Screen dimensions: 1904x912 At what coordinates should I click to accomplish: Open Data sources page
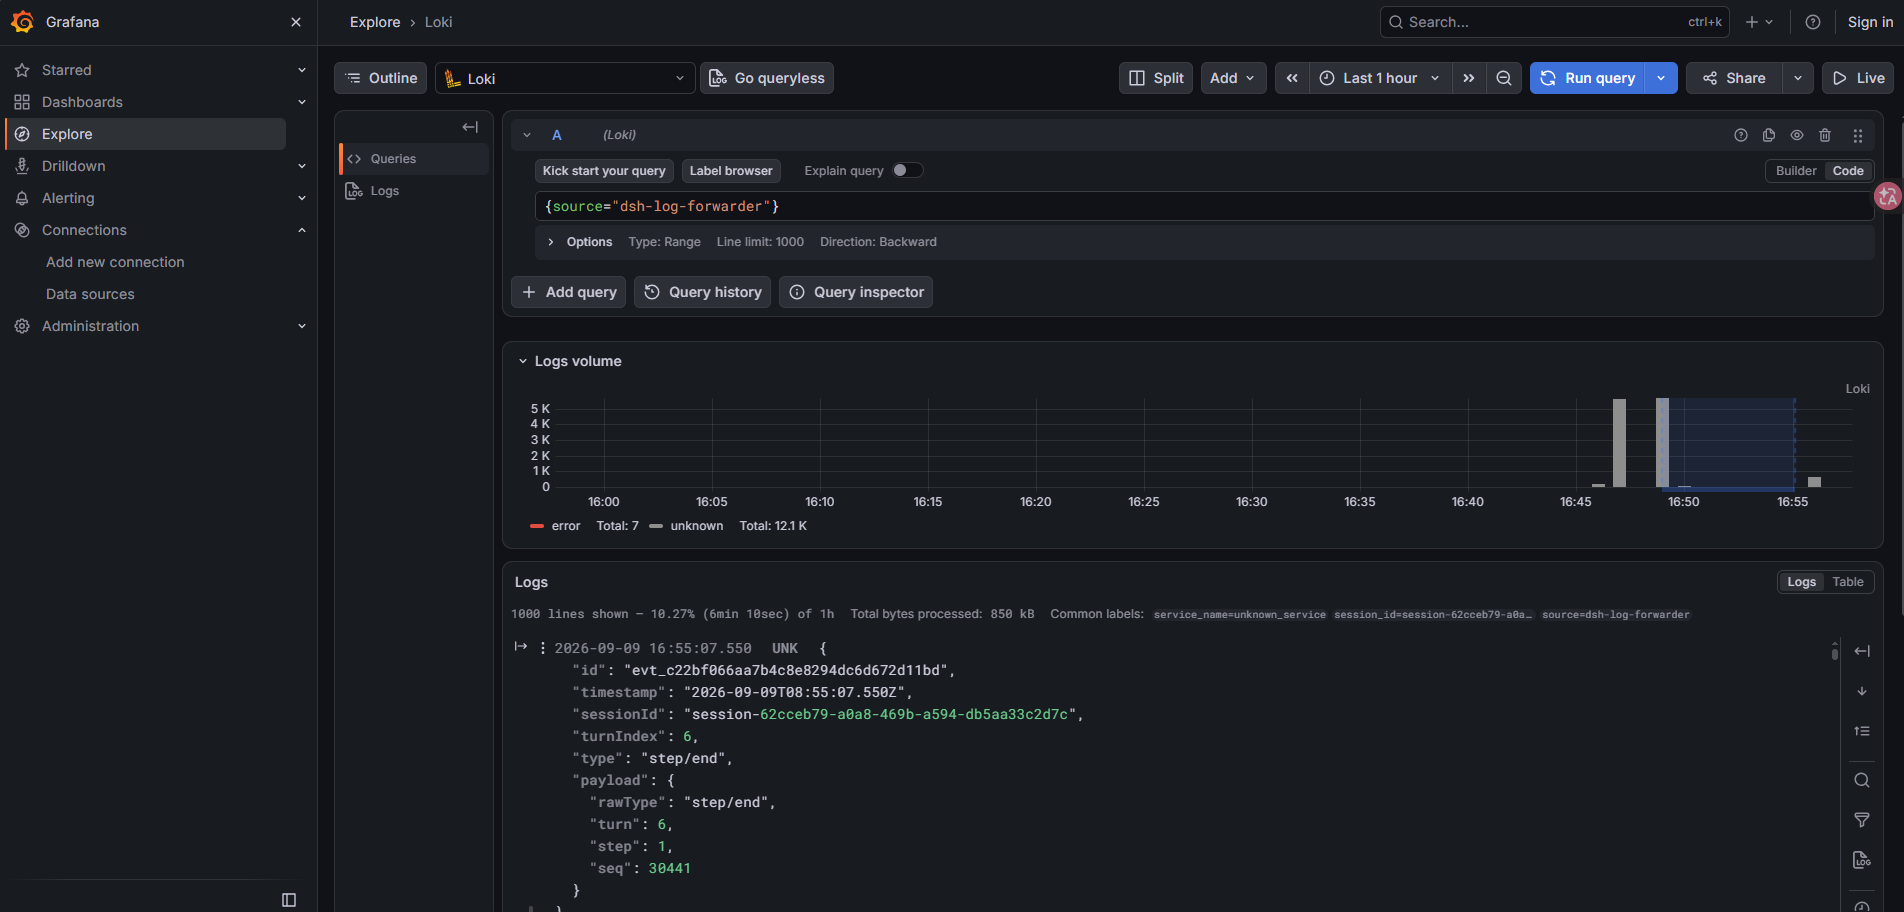click(x=90, y=294)
